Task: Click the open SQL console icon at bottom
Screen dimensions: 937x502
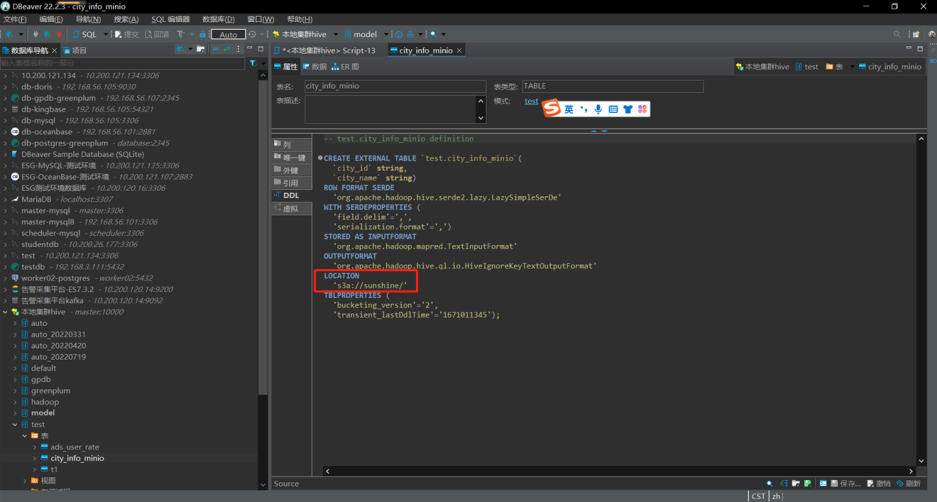Action: coord(823,483)
